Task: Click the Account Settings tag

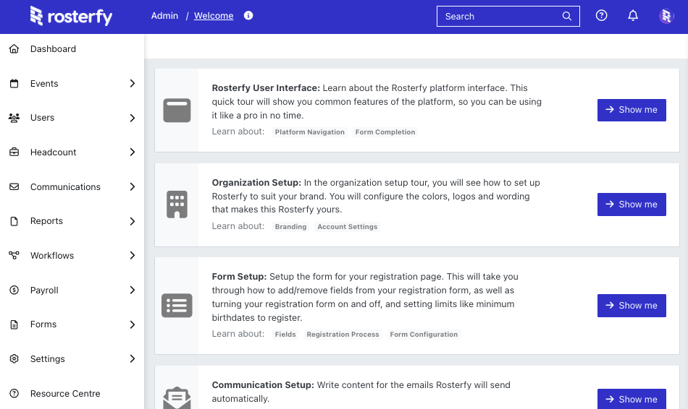Action: pos(347,226)
